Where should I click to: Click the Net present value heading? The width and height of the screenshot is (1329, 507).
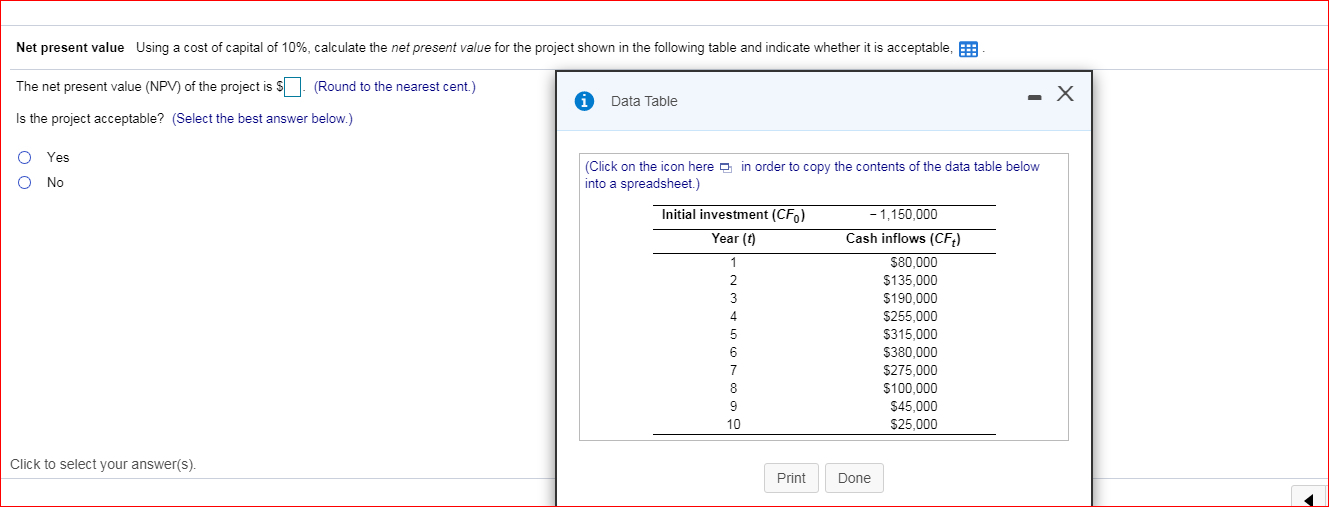[x=70, y=48]
